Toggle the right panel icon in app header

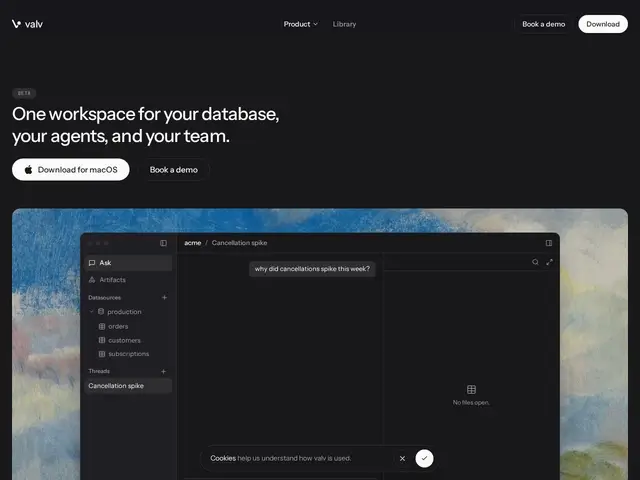coord(549,243)
